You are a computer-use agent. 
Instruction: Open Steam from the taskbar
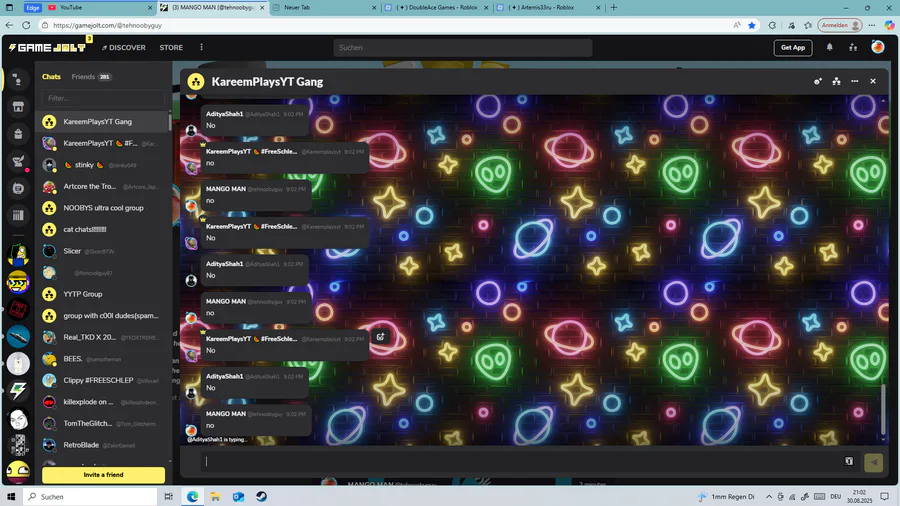pos(261,496)
